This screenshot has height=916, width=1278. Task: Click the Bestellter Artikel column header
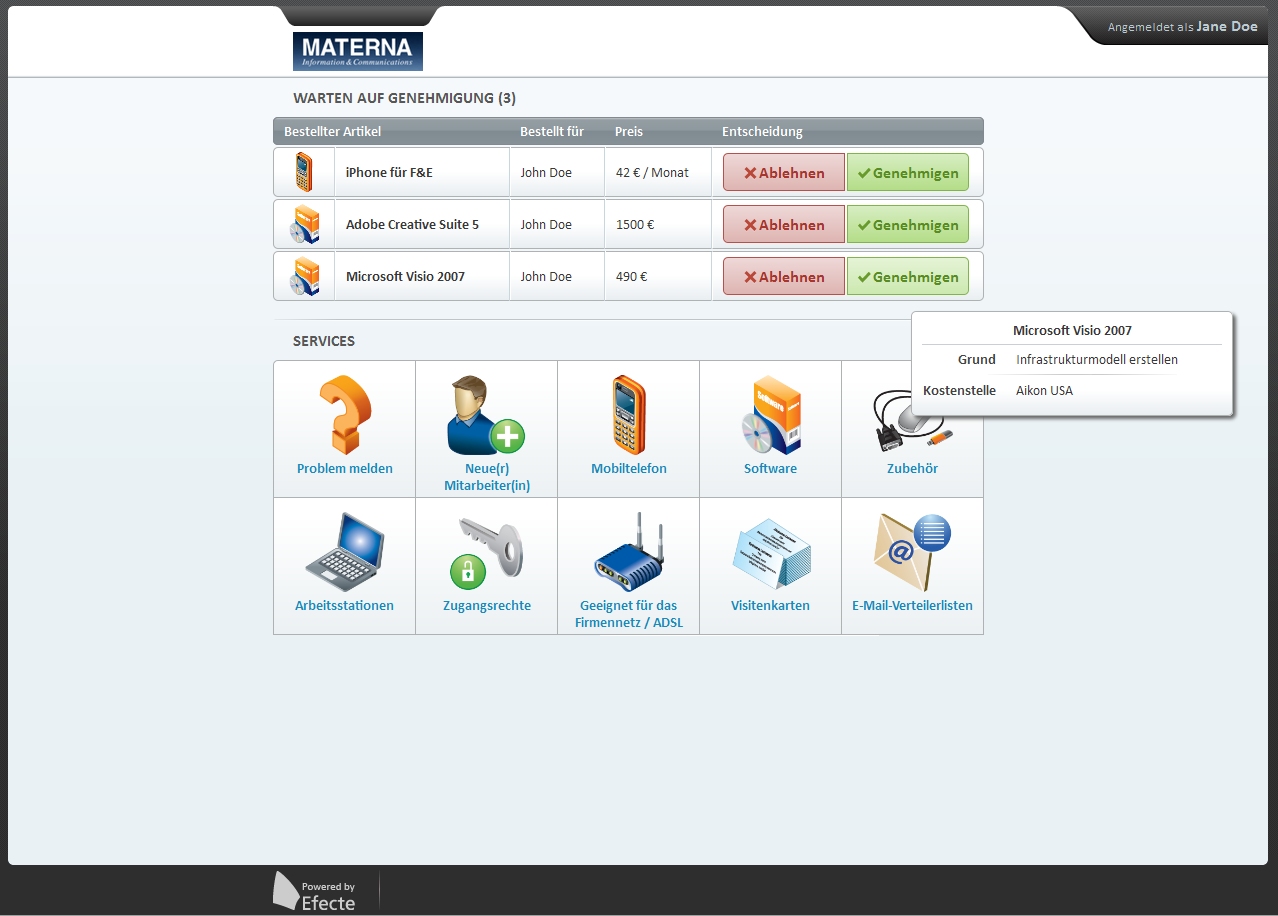pos(332,131)
